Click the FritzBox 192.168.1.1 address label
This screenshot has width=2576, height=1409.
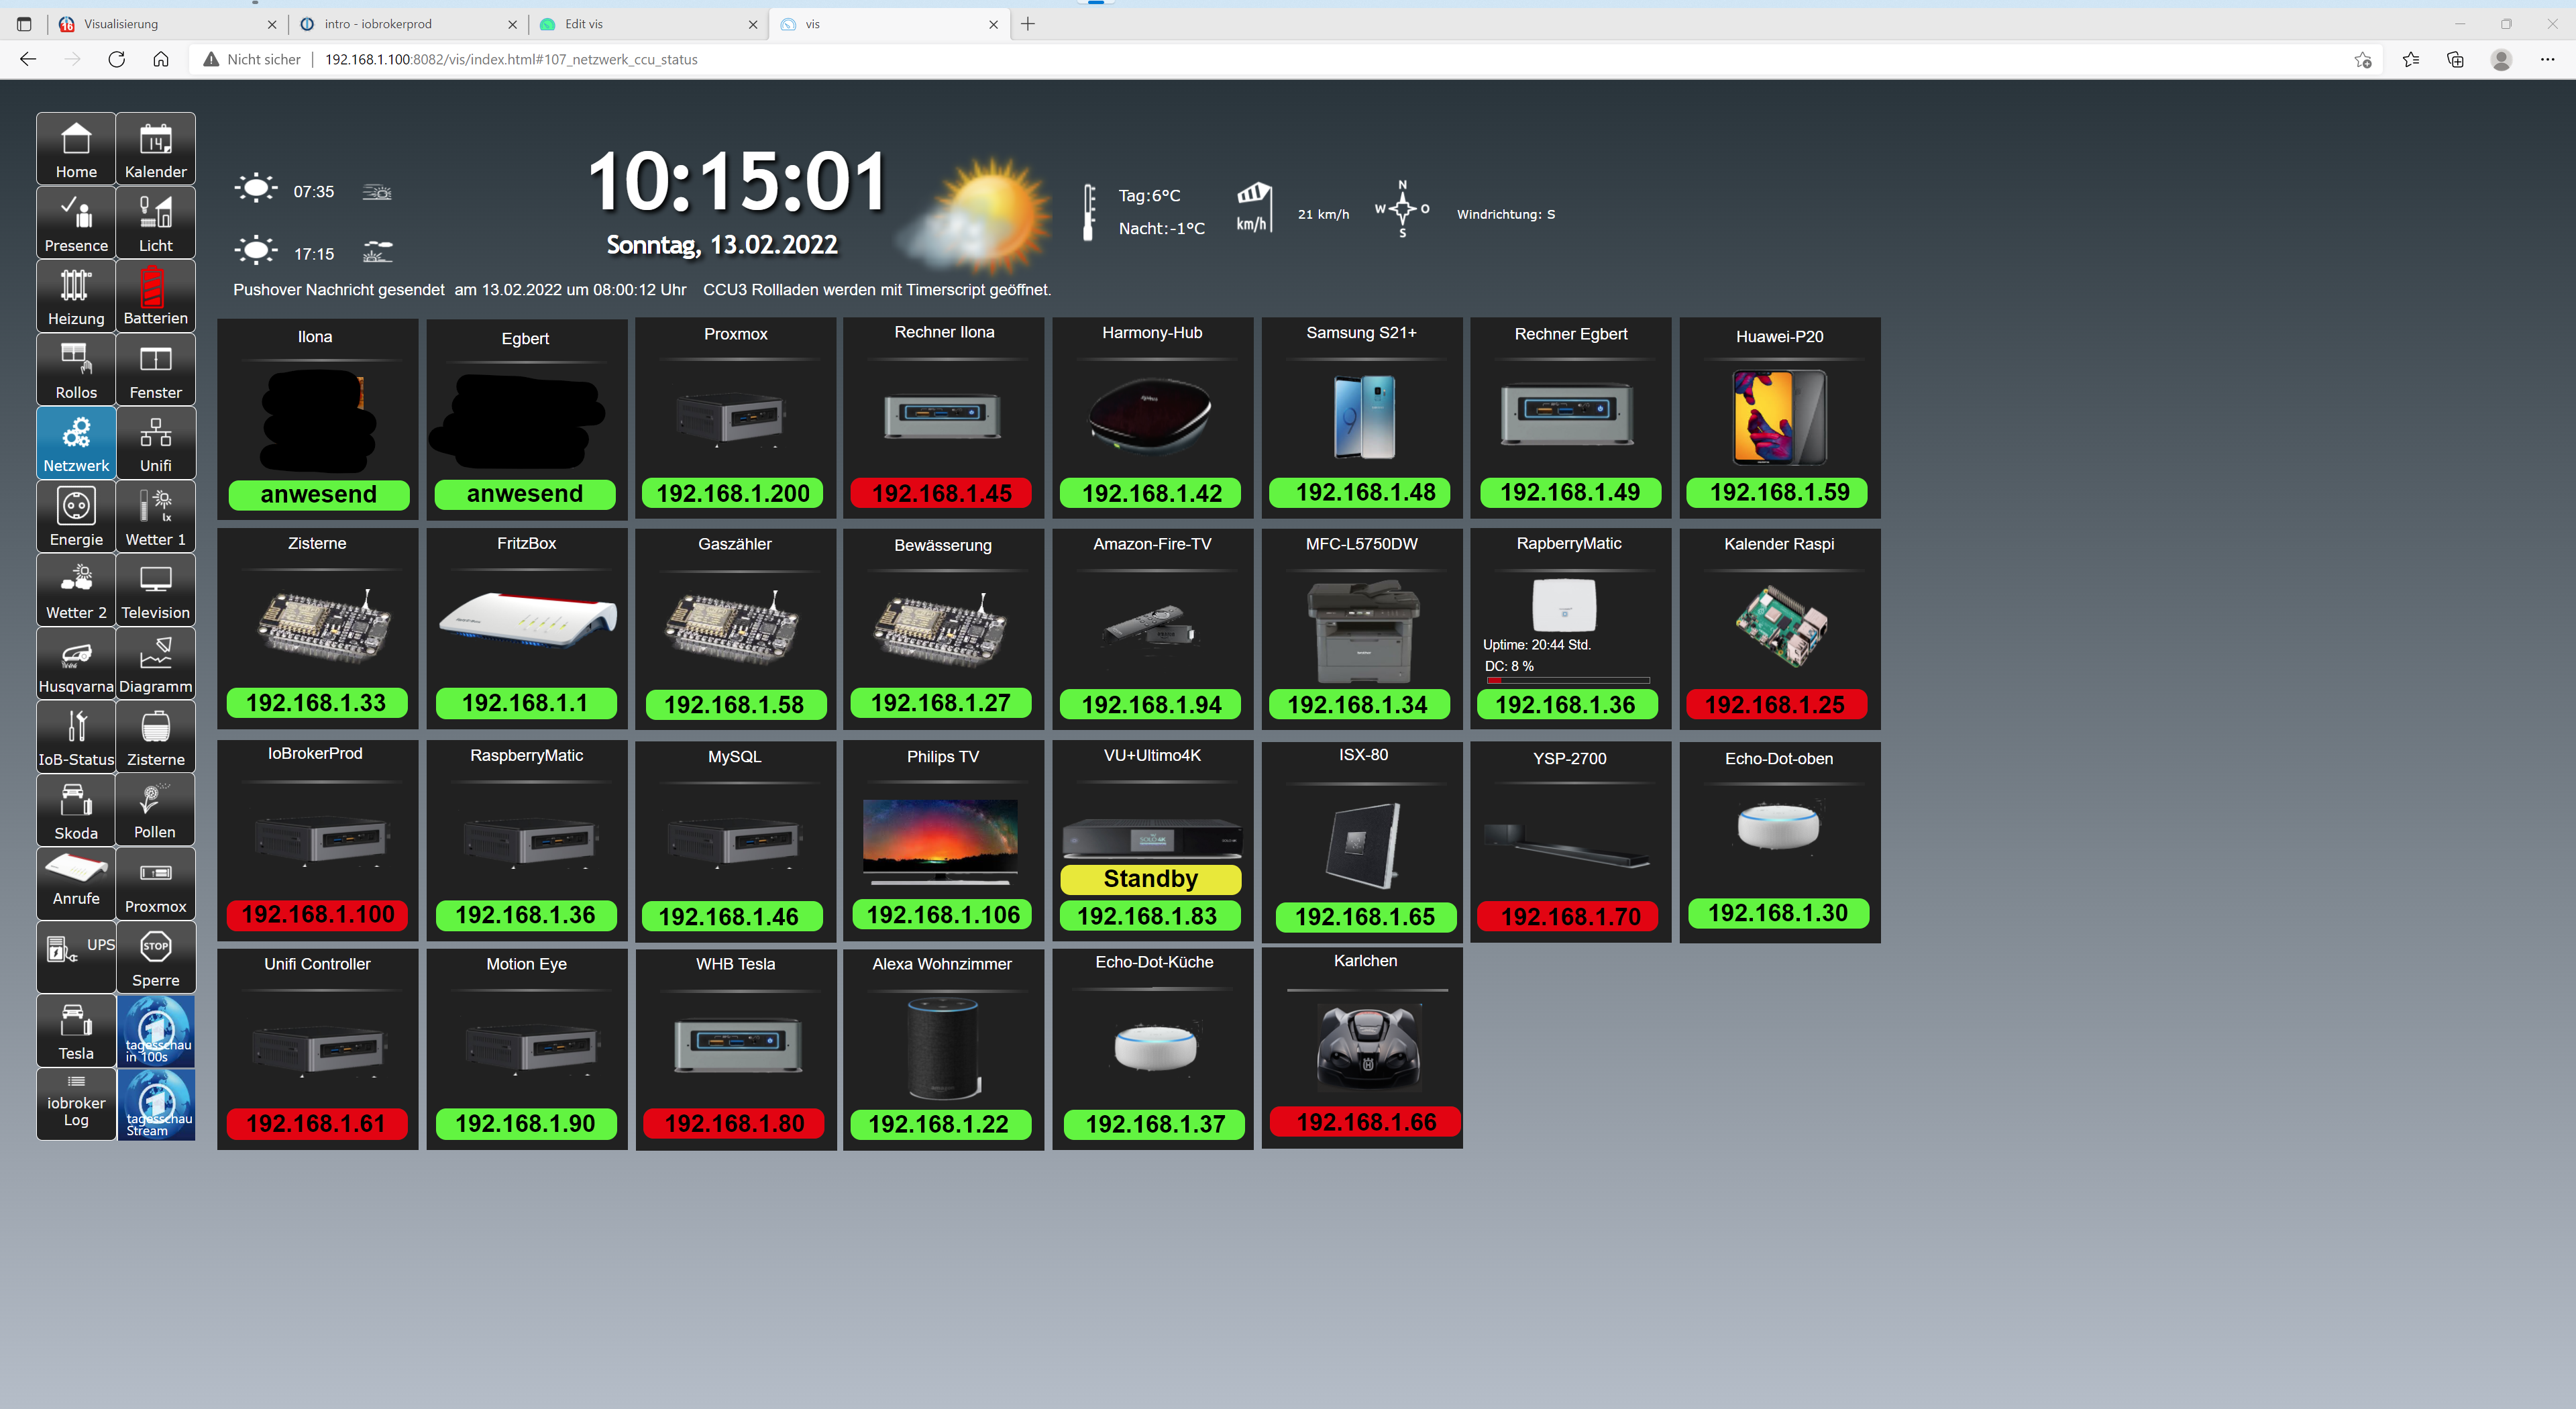(525, 703)
